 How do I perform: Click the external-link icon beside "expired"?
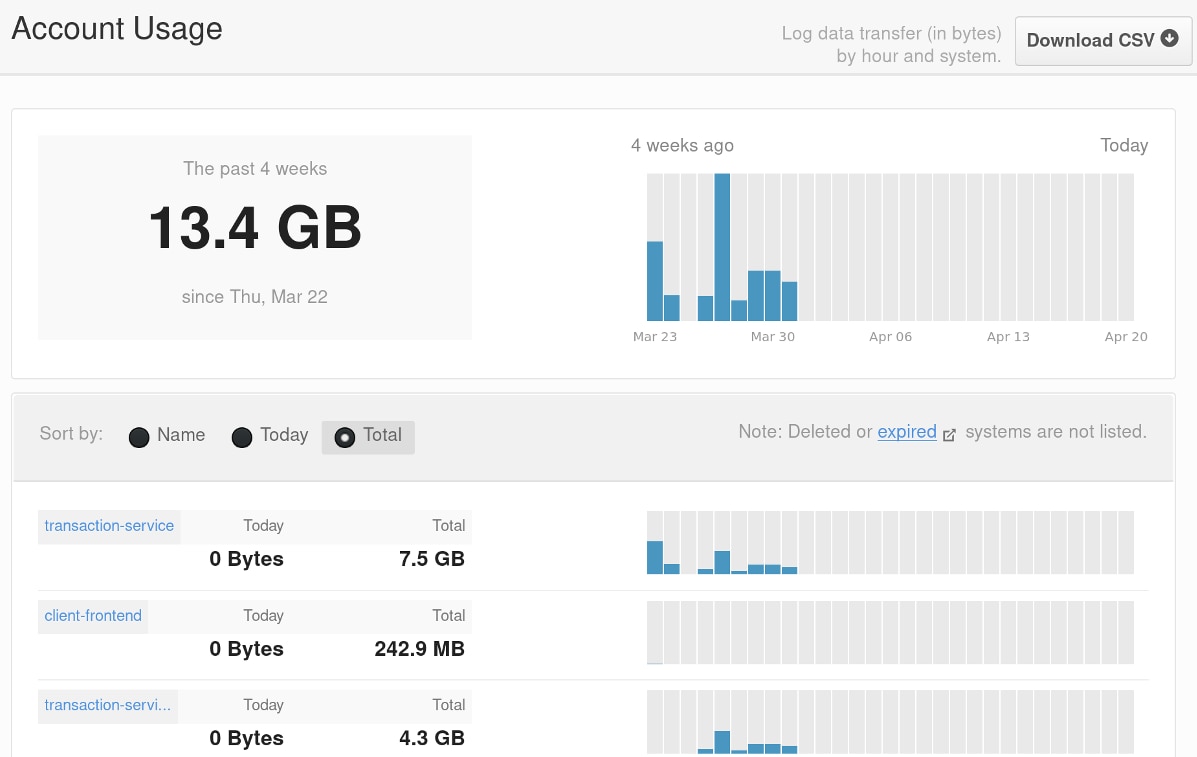pos(949,436)
